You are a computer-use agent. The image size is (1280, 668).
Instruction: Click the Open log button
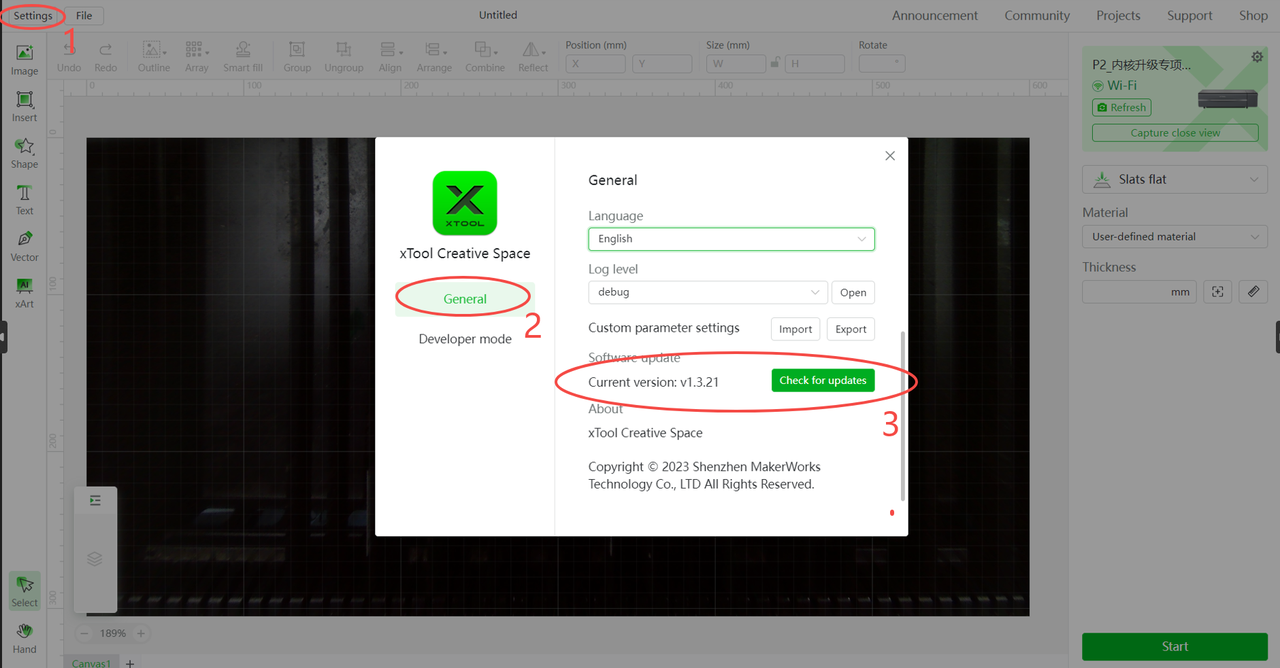(x=853, y=292)
